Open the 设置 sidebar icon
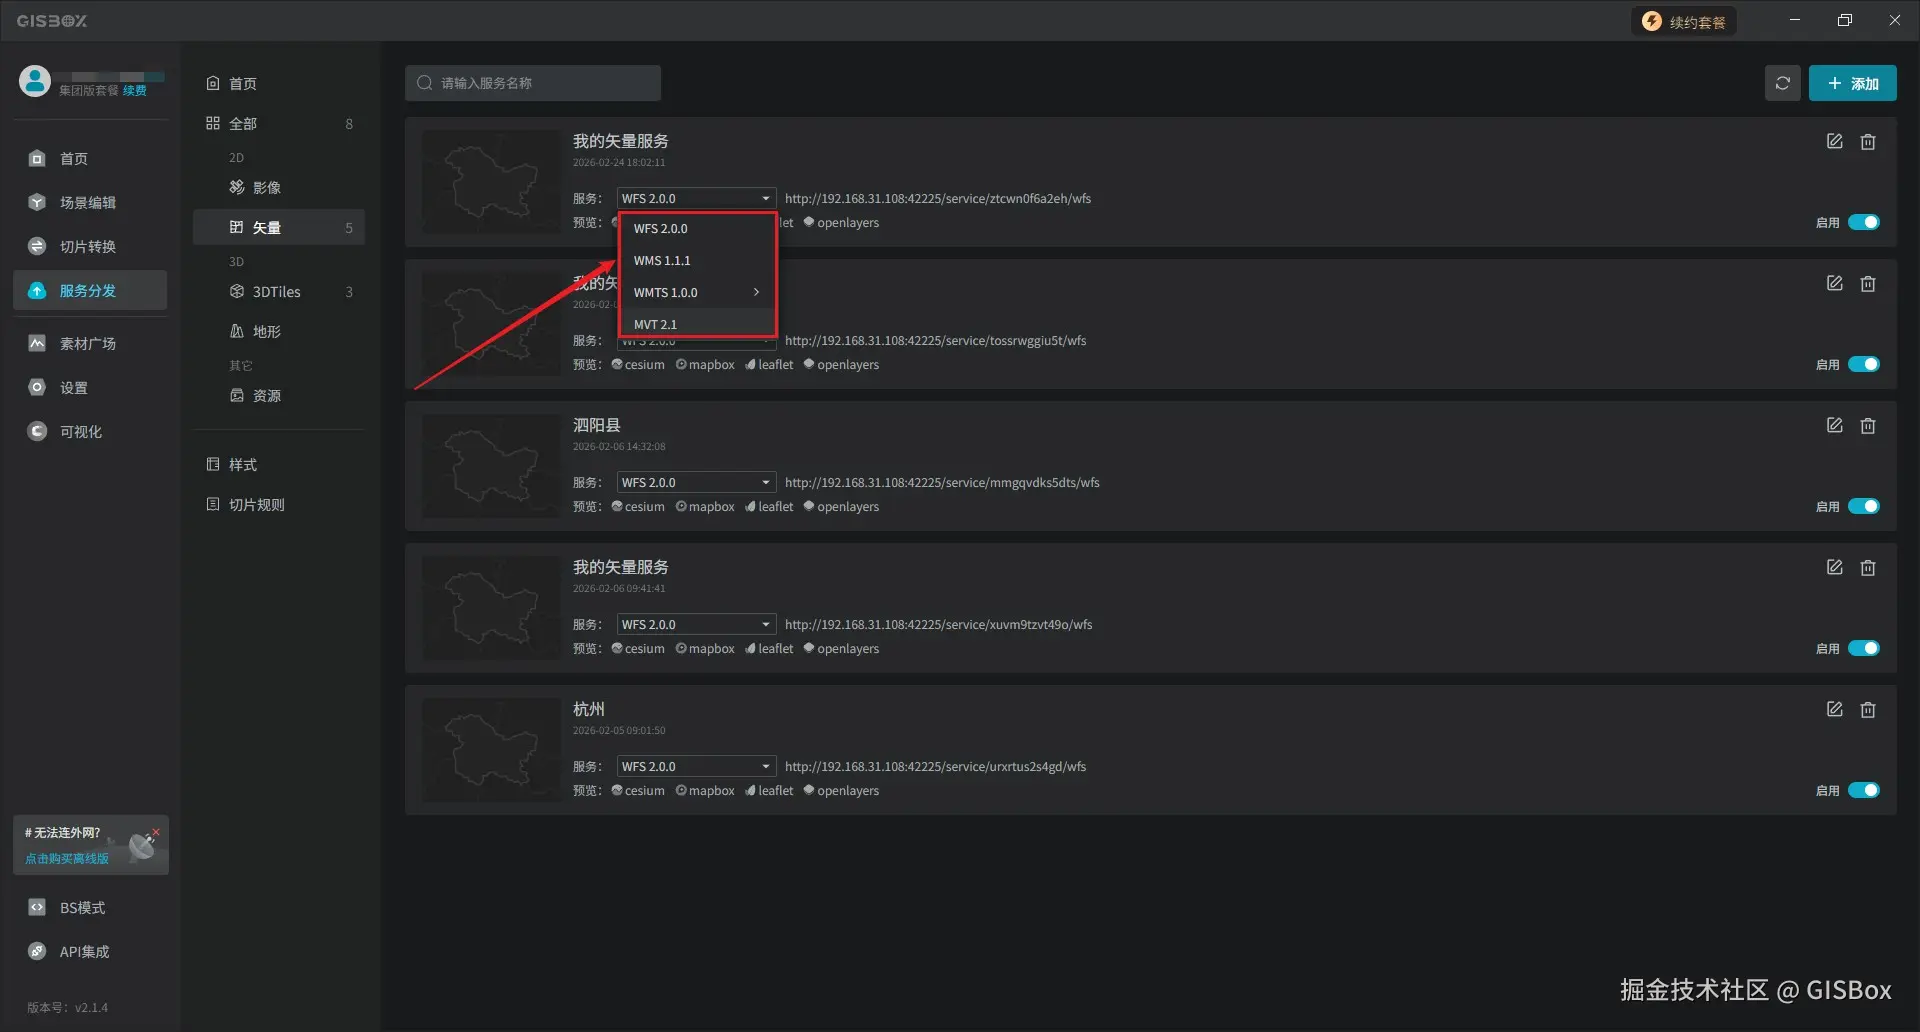The width and height of the screenshot is (1920, 1032). tap(74, 387)
